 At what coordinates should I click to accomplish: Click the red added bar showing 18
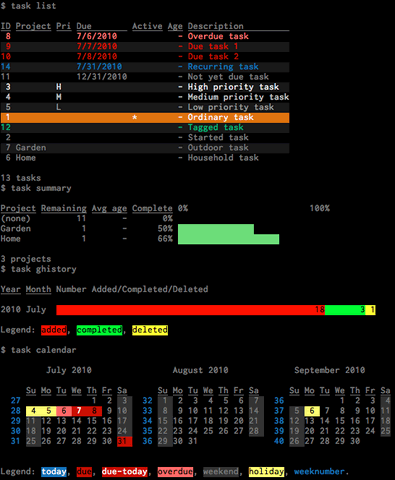tap(190, 310)
